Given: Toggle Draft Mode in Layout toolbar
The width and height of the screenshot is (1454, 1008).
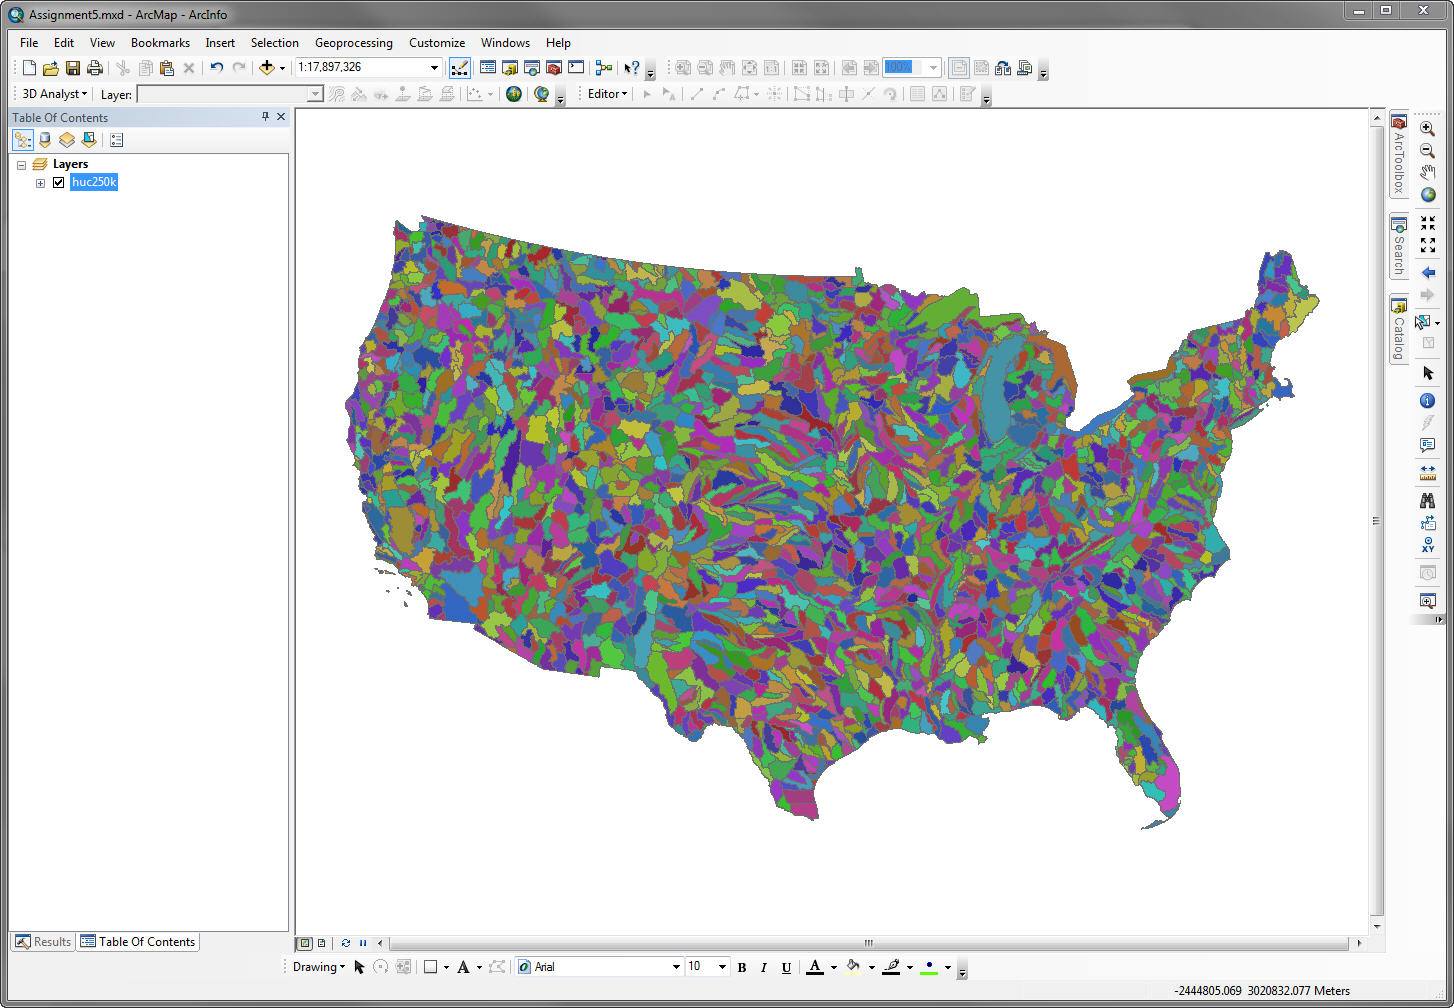Looking at the screenshot, I should pos(959,68).
